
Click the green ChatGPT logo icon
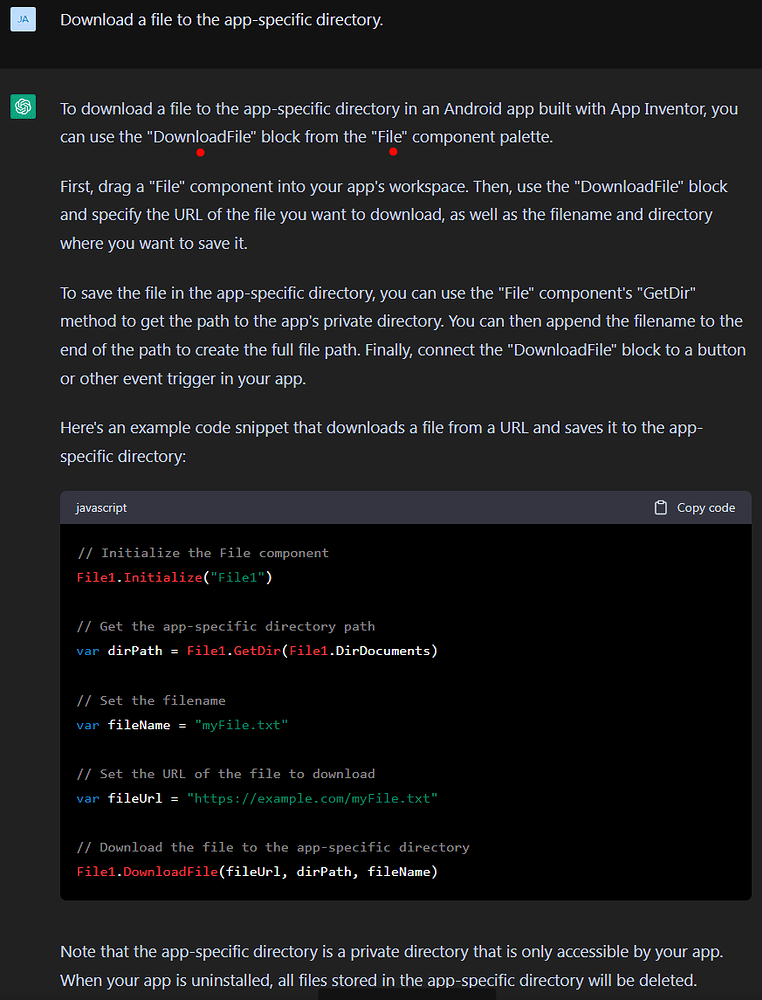tap(23, 106)
